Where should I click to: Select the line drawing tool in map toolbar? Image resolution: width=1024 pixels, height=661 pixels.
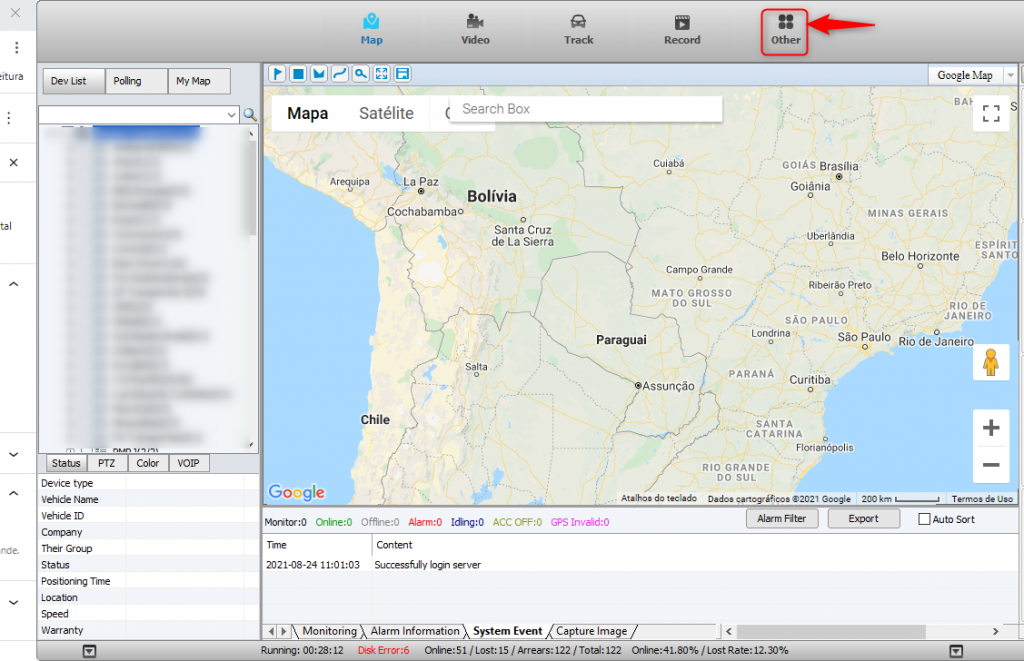coord(339,74)
